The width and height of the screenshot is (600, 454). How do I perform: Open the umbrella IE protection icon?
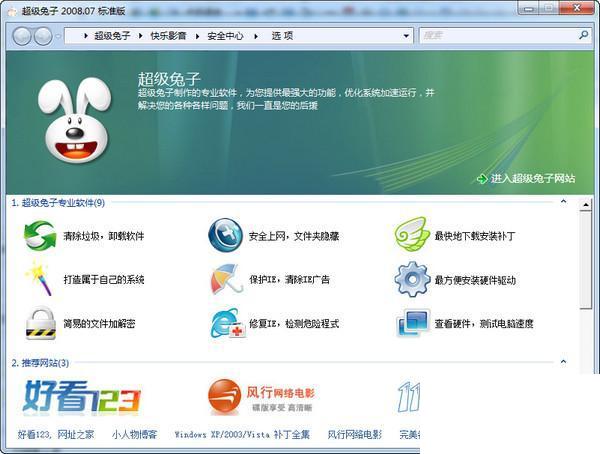226,279
